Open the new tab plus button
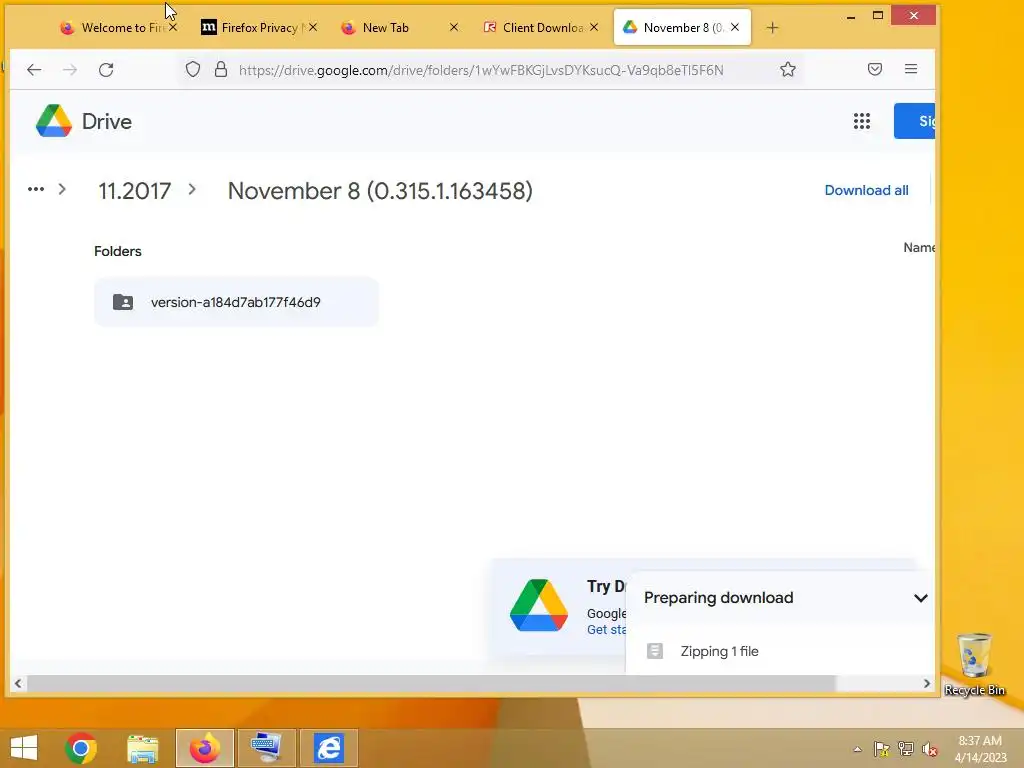1024x768 pixels. tap(772, 27)
